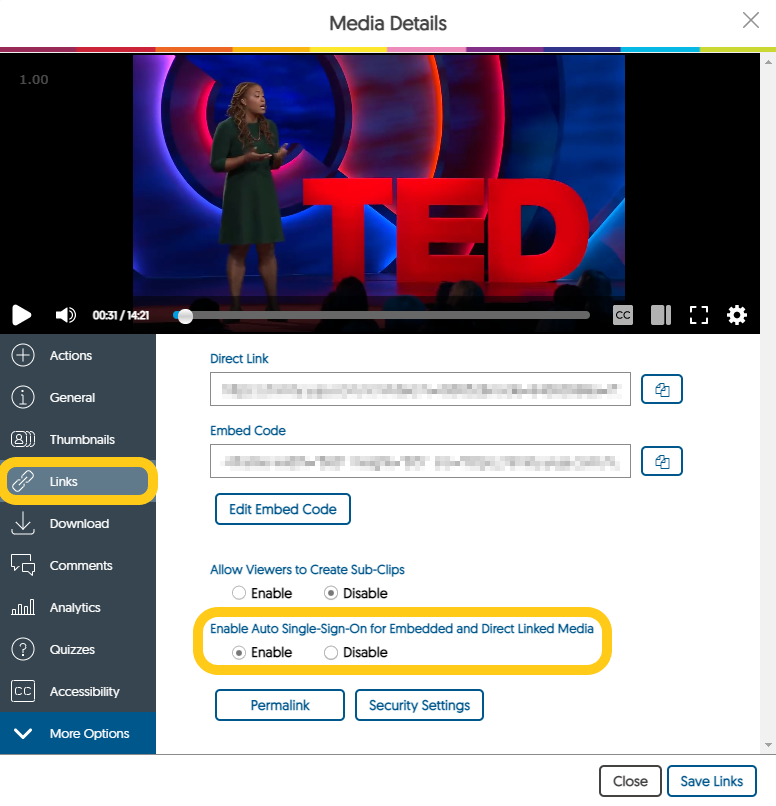
Task: Open Quizzes section
Action: [78, 650]
